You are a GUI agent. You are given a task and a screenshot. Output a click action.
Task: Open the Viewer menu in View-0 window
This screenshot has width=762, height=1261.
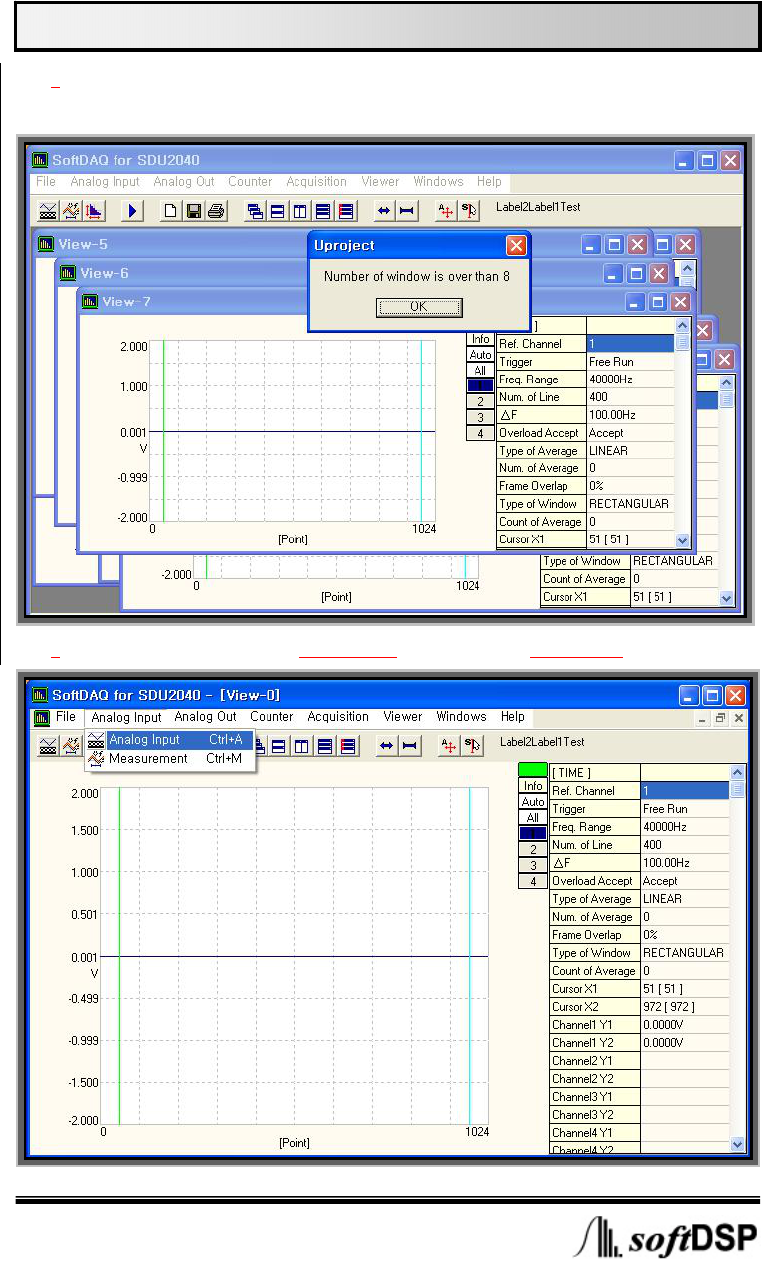pyautogui.click(x=403, y=717)
